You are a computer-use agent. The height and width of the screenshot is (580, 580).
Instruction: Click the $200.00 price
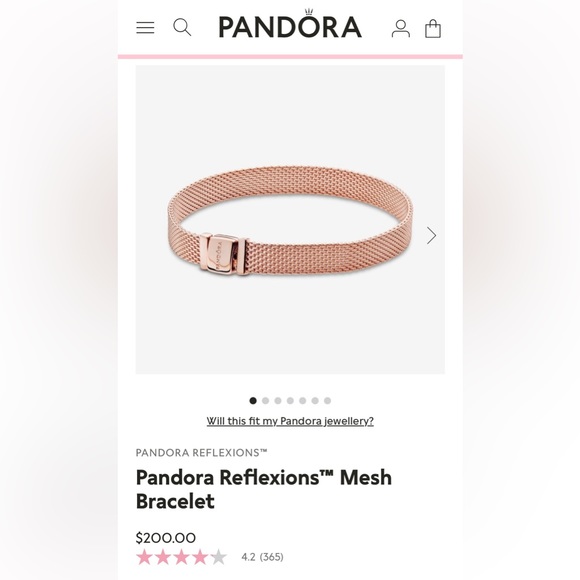pyautogui.click(x=166, y=538)
